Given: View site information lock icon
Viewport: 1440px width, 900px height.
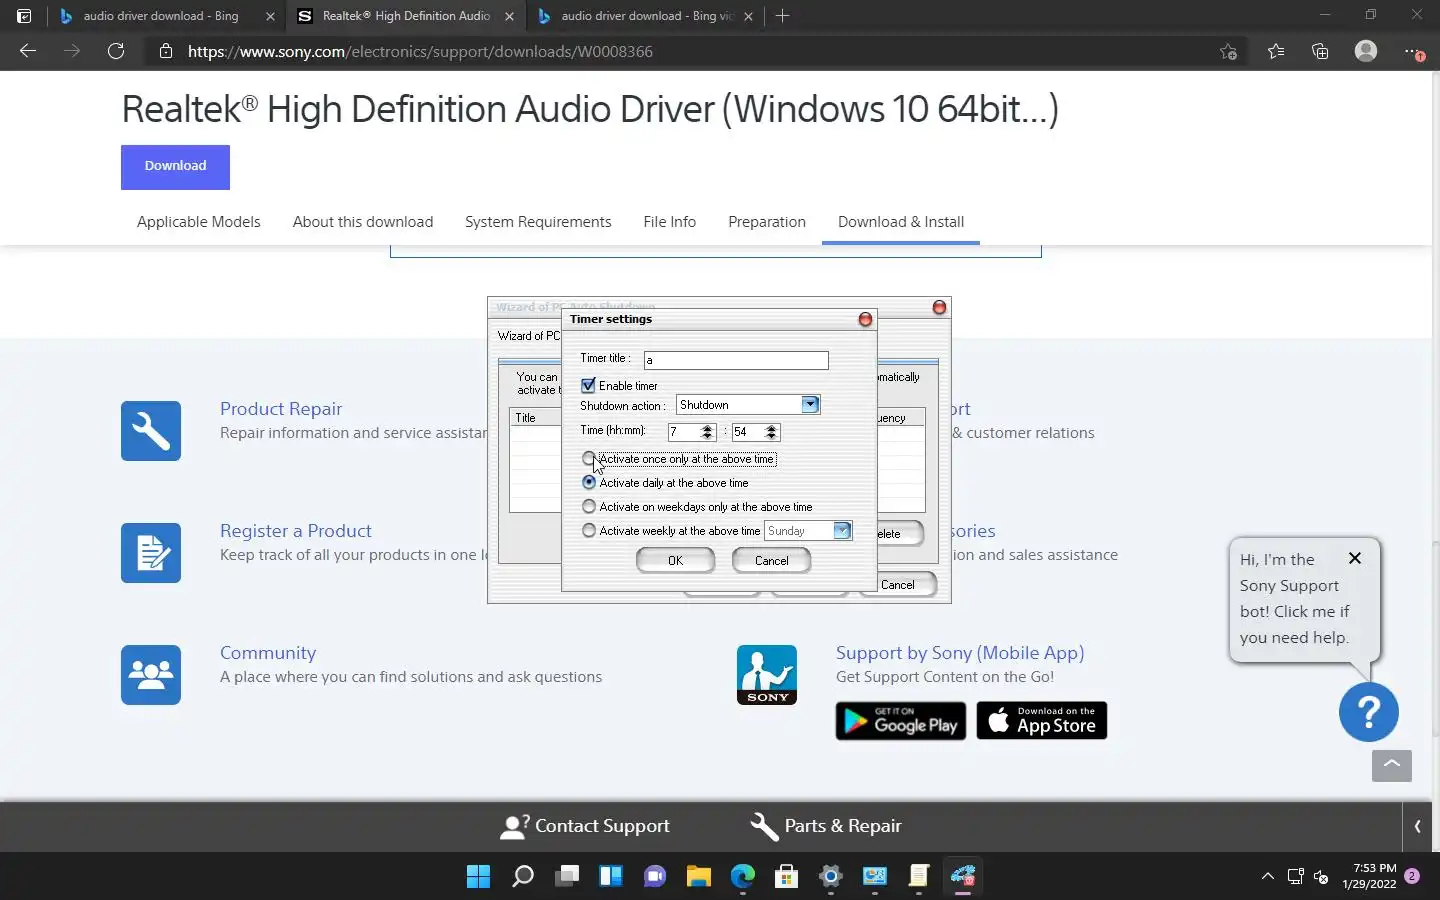Looking at the screenshot, I should click(x=166, y=51).
